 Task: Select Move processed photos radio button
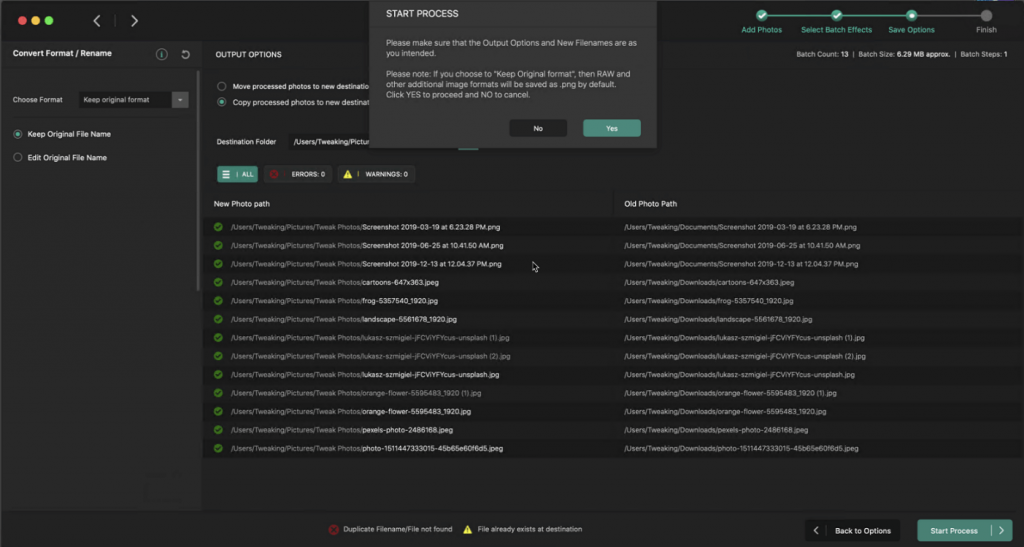point(222,86)
